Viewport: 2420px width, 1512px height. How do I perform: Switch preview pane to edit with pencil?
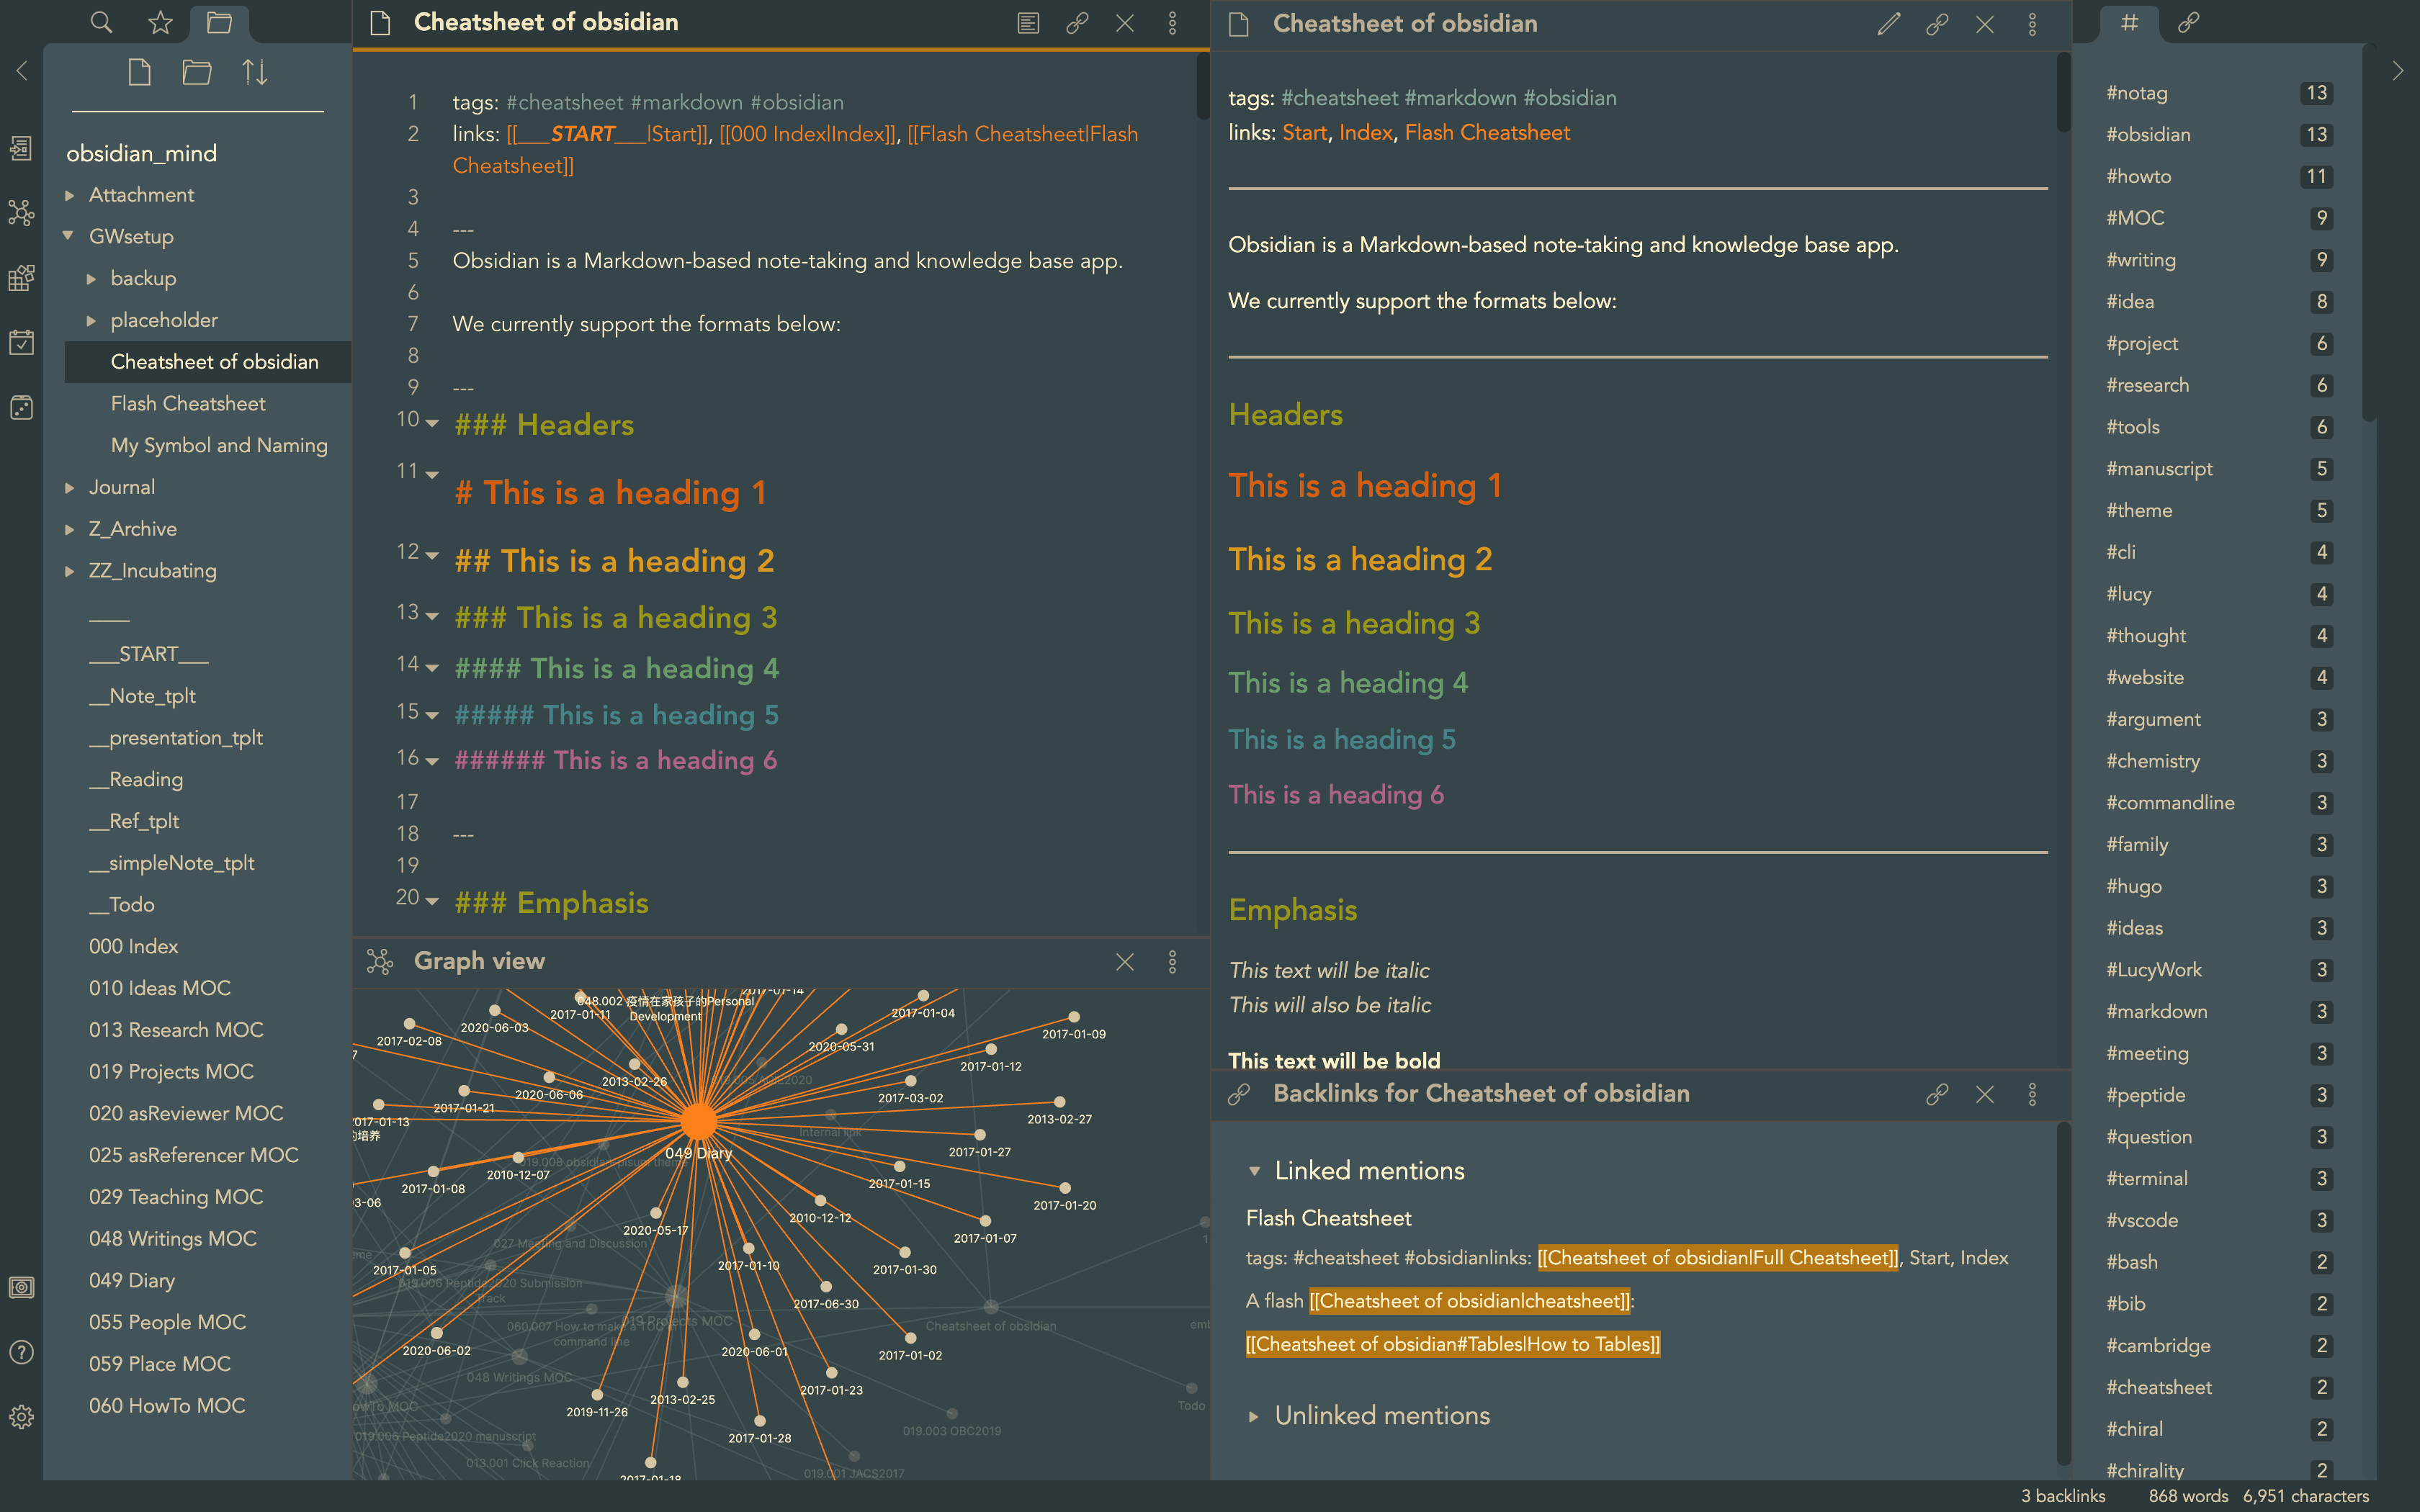point(1888,24)
